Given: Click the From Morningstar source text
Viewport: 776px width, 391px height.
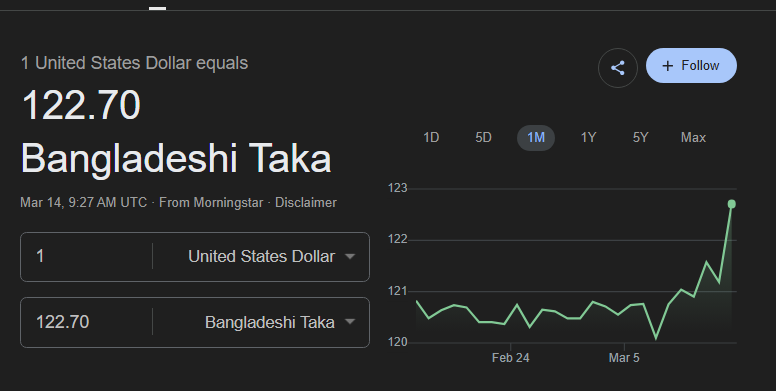Looking at the screenshot, I should [211, 202].
